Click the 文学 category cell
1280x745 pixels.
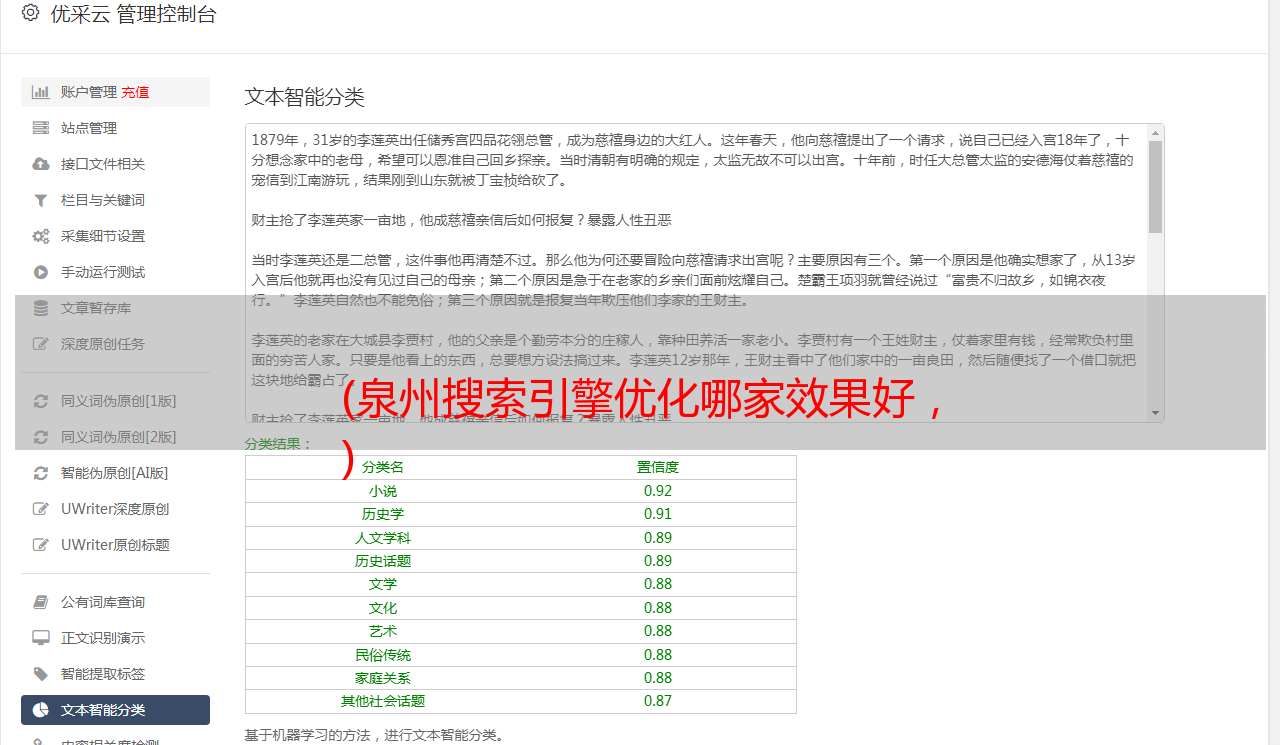(383, 584)
